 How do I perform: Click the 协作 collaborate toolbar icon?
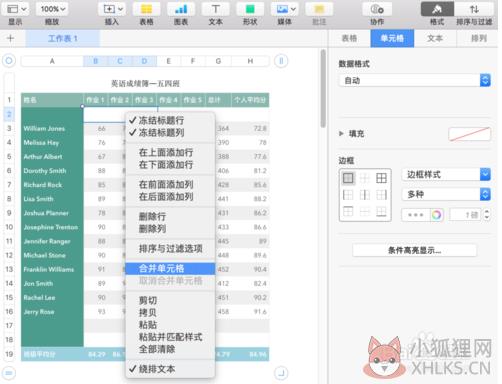(377, 9)
